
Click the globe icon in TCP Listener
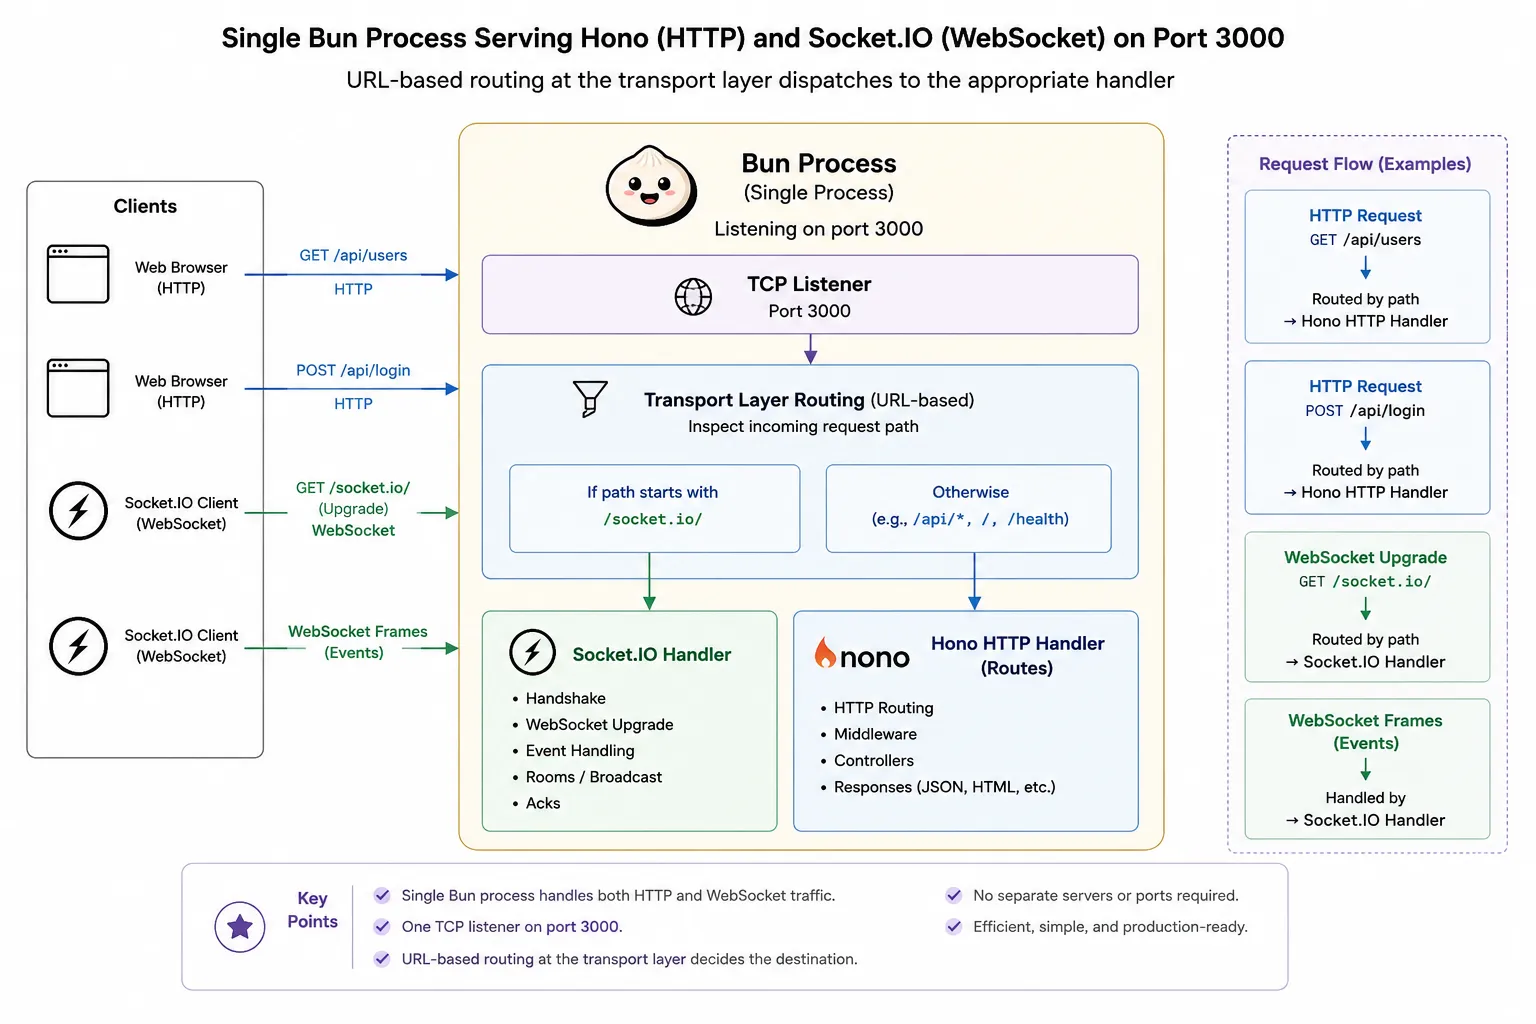(693, 296)
